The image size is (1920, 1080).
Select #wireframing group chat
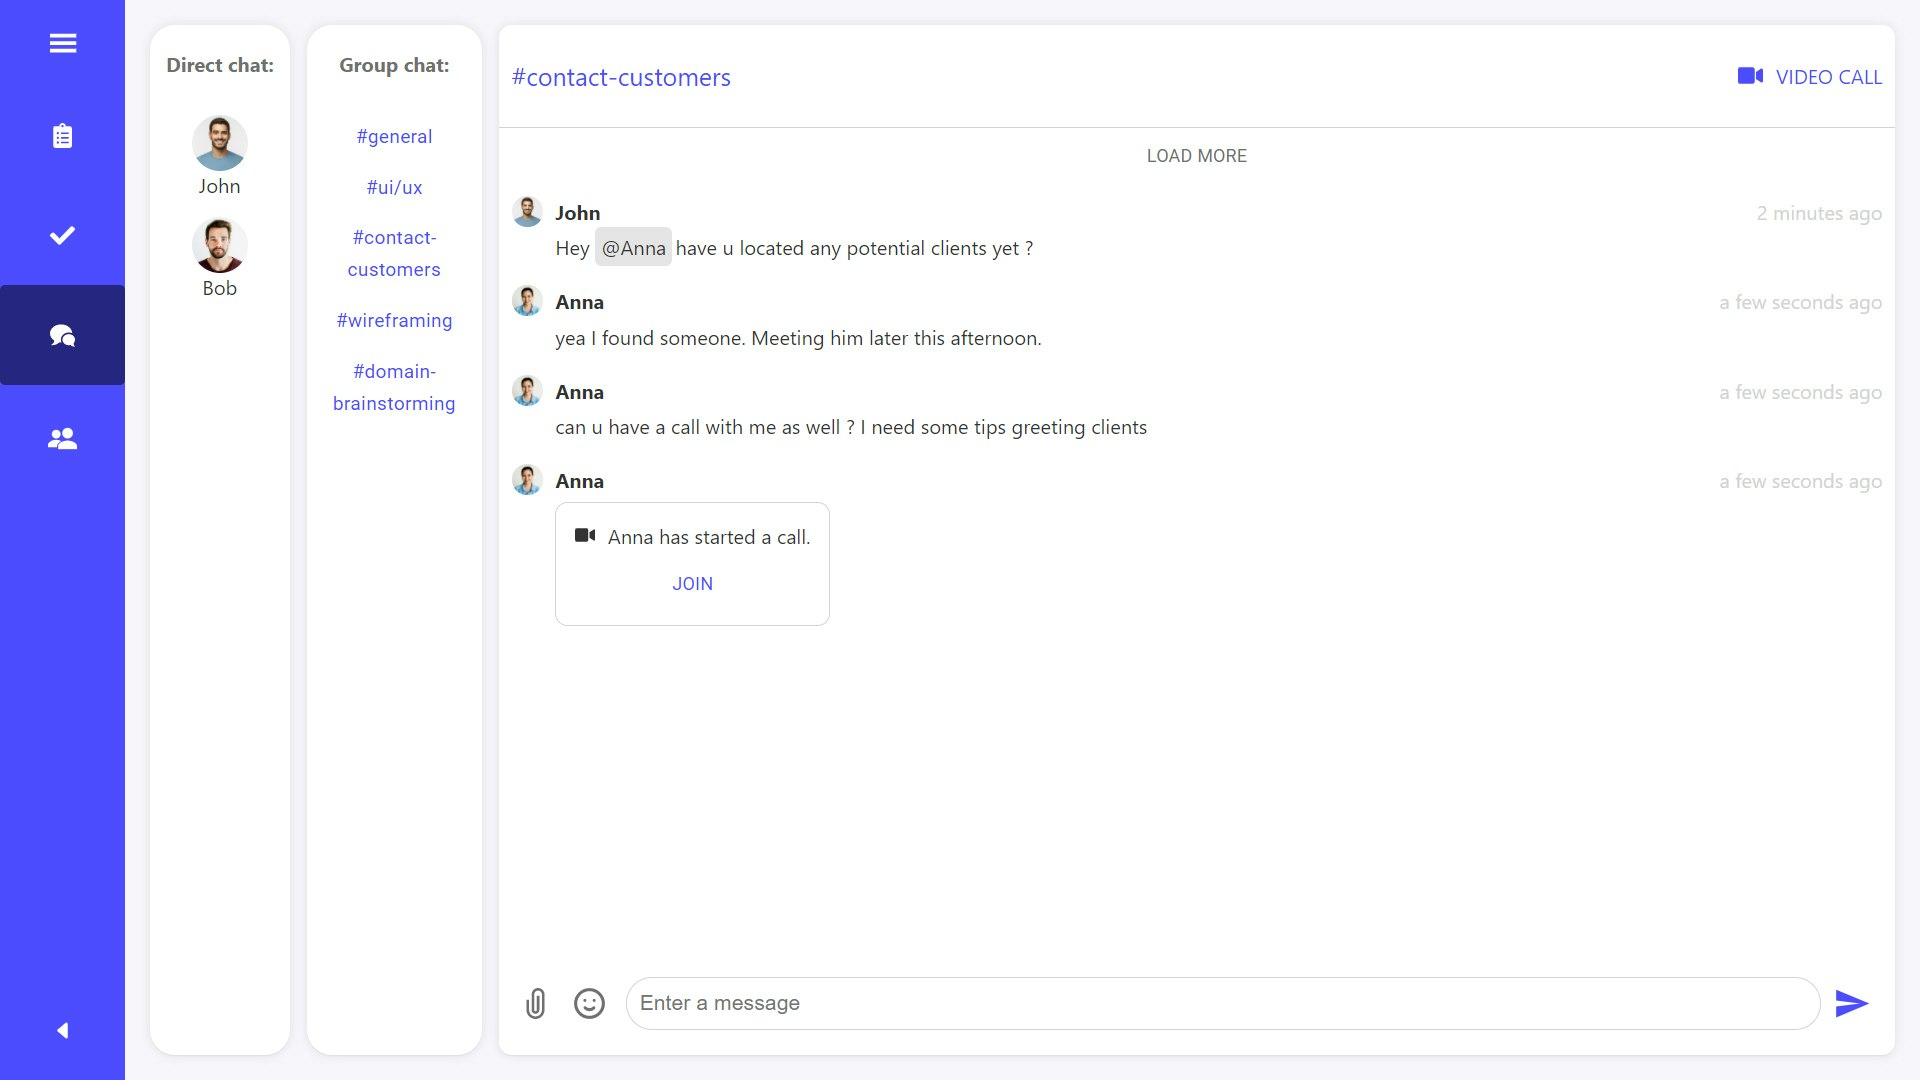pos(394,321)
